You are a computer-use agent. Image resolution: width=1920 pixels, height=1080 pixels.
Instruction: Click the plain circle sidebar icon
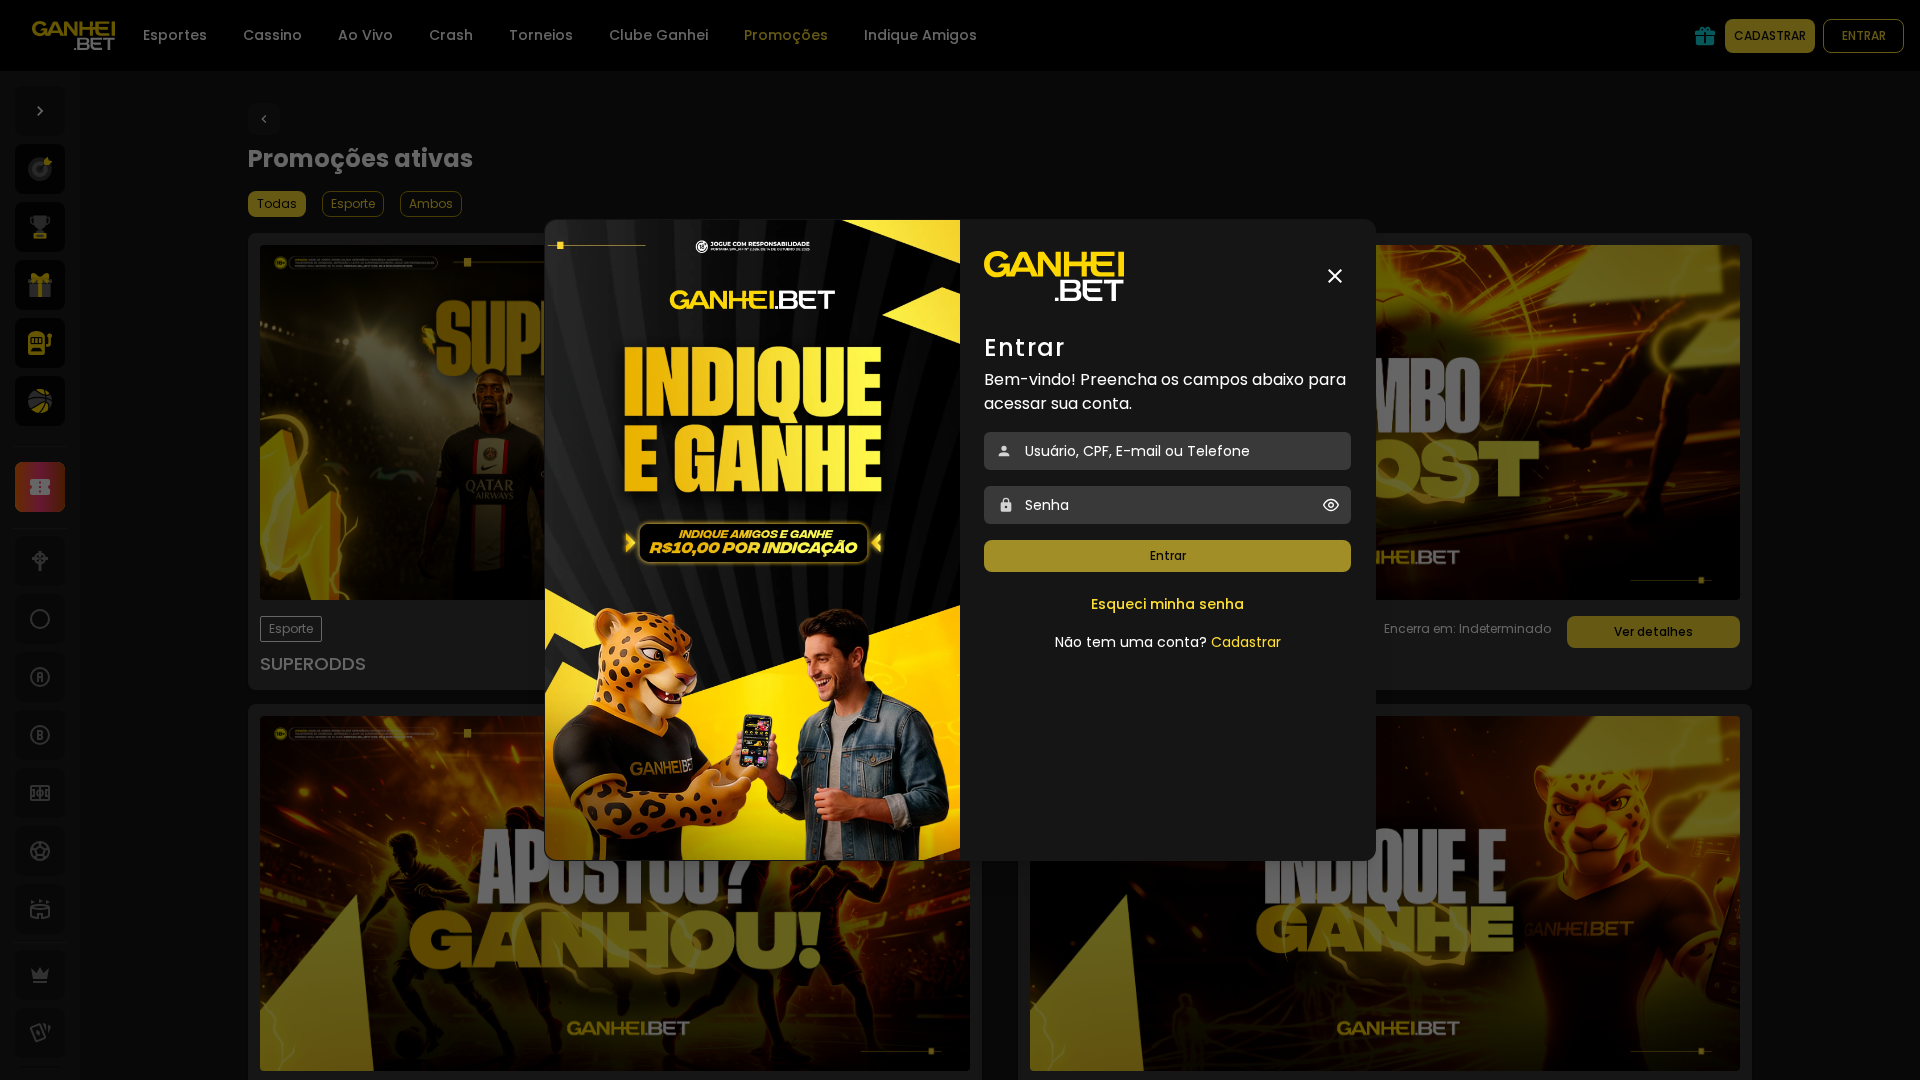pos(40,619)
